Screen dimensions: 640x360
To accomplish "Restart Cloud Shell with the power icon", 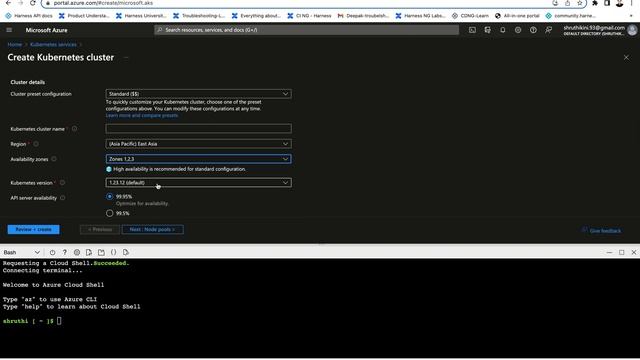I will pos(52,252).
